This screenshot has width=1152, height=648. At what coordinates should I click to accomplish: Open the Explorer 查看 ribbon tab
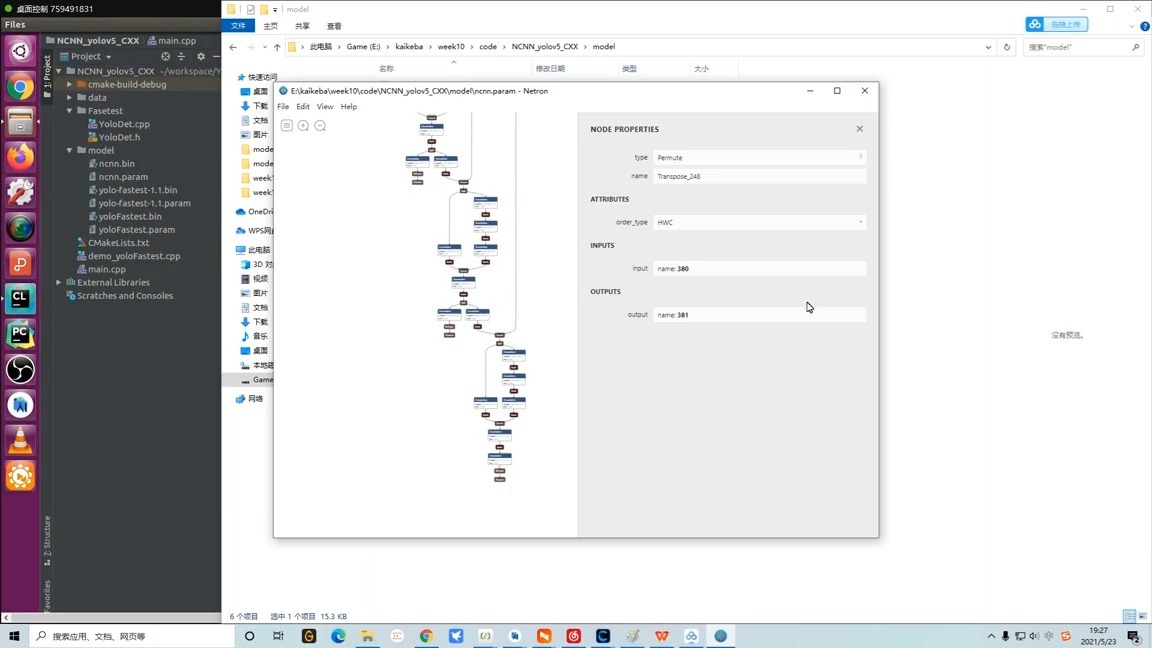(x=334, y=26)
